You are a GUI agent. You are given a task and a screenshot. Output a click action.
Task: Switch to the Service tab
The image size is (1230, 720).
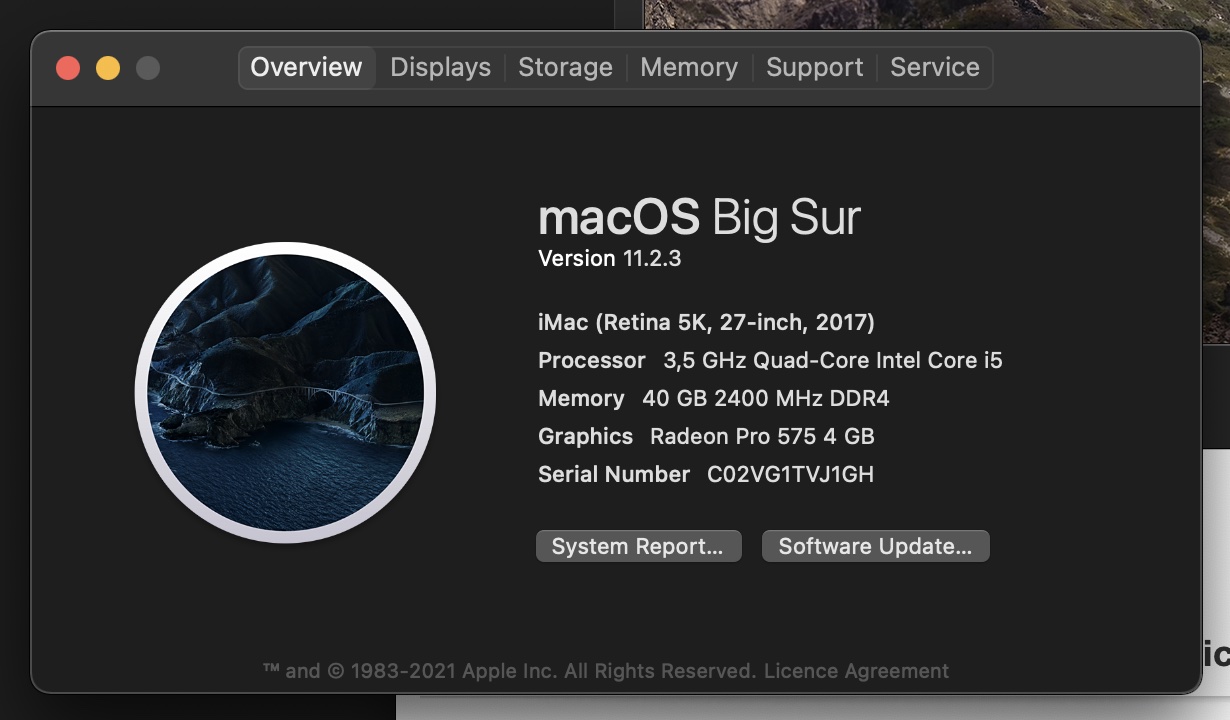(x=934, y=68)
